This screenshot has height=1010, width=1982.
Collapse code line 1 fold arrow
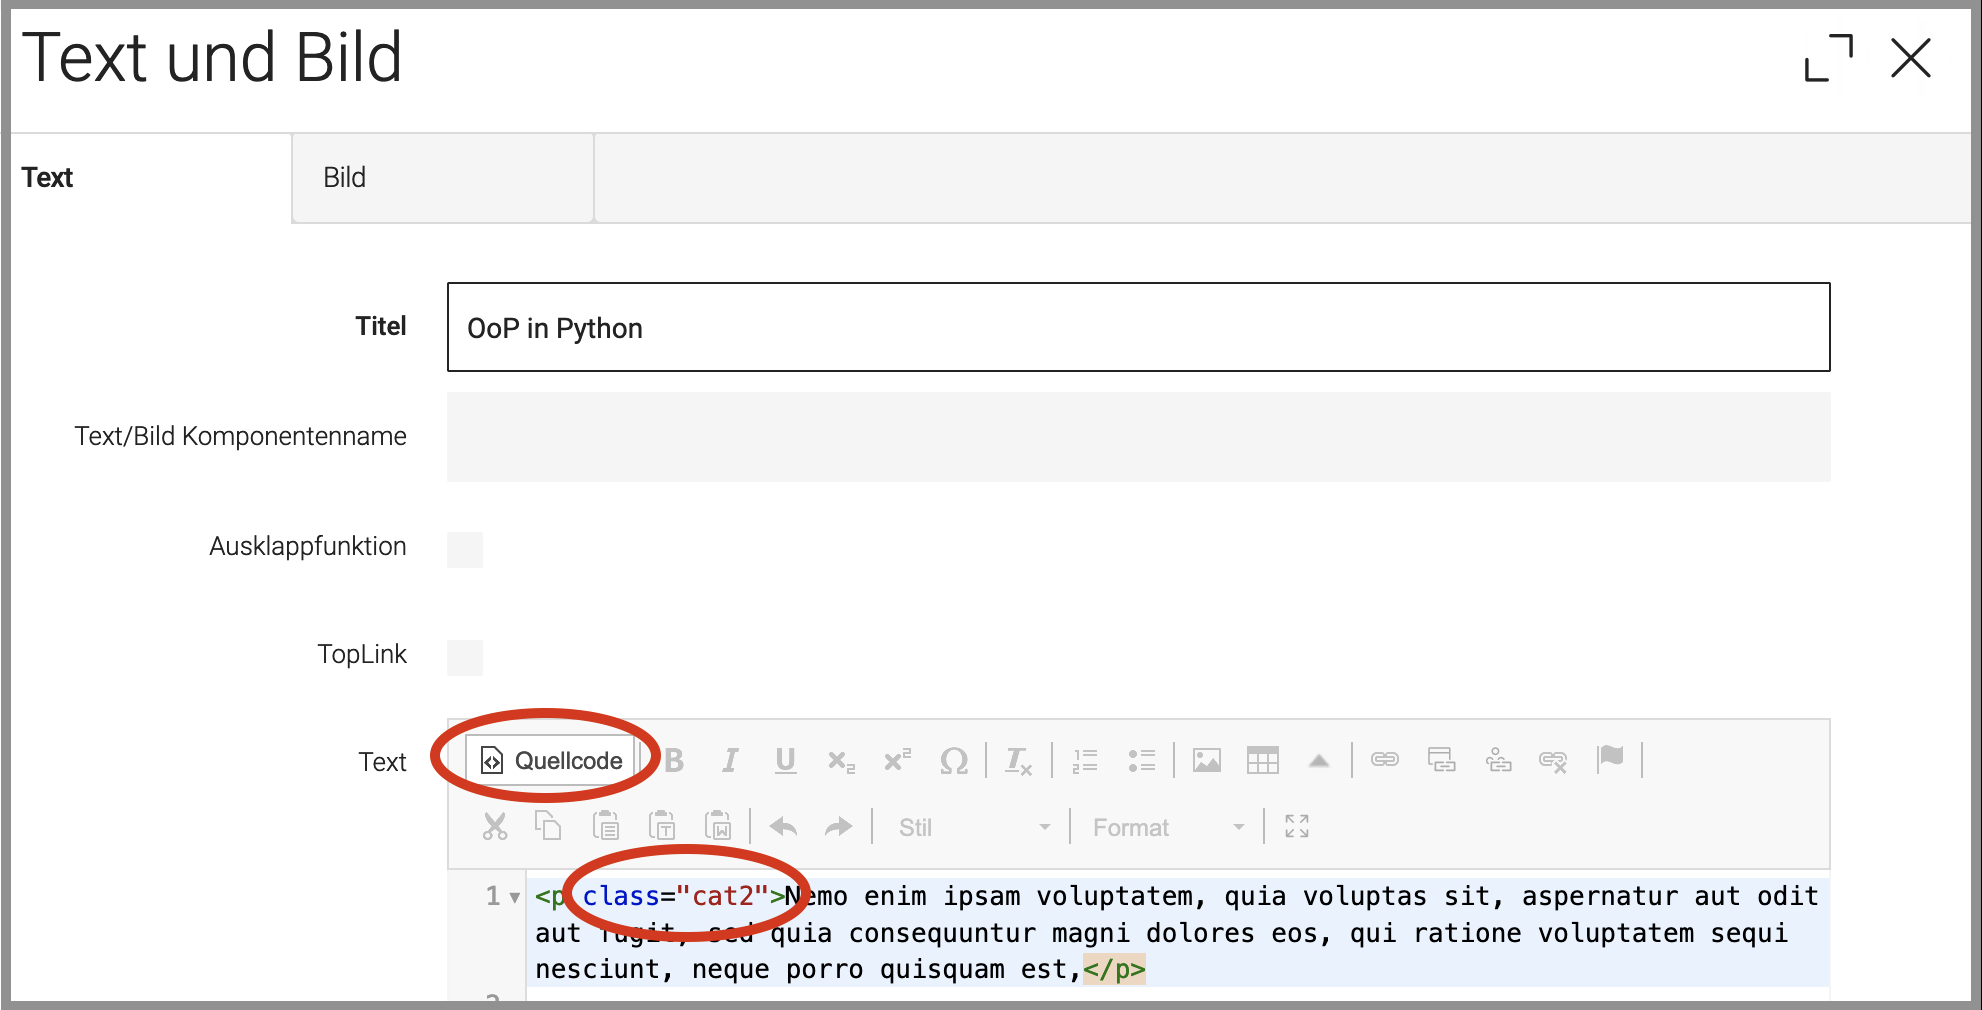click(x=515, y=897)
